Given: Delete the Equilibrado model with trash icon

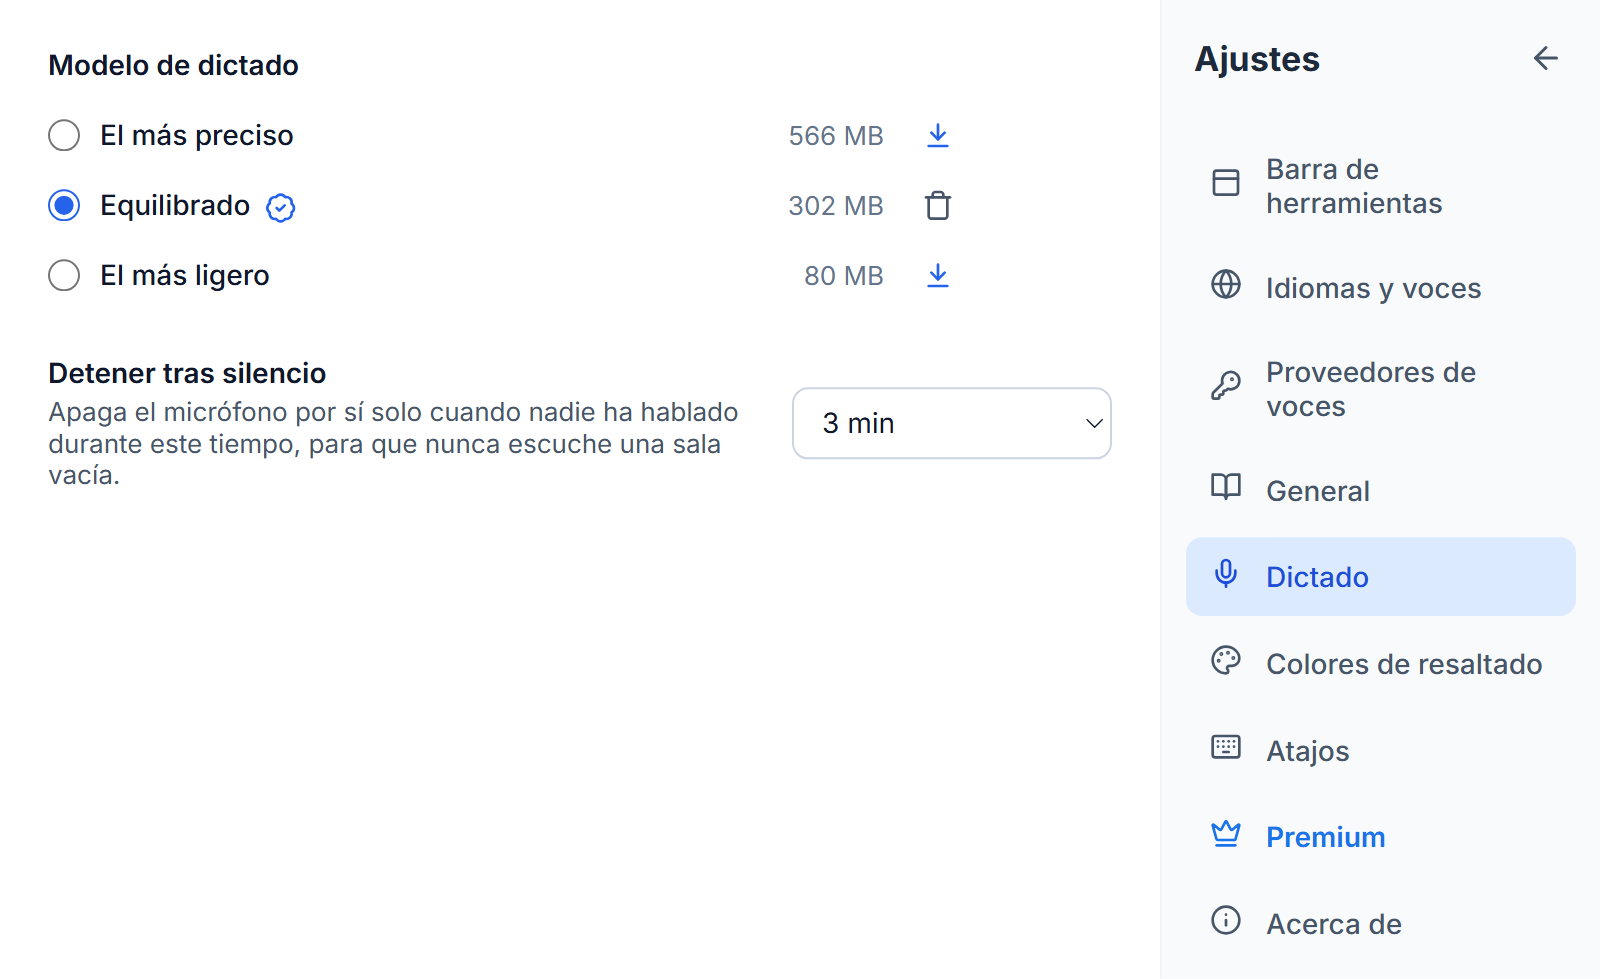Looking at the screenshot, I should (x=937, y=206).
